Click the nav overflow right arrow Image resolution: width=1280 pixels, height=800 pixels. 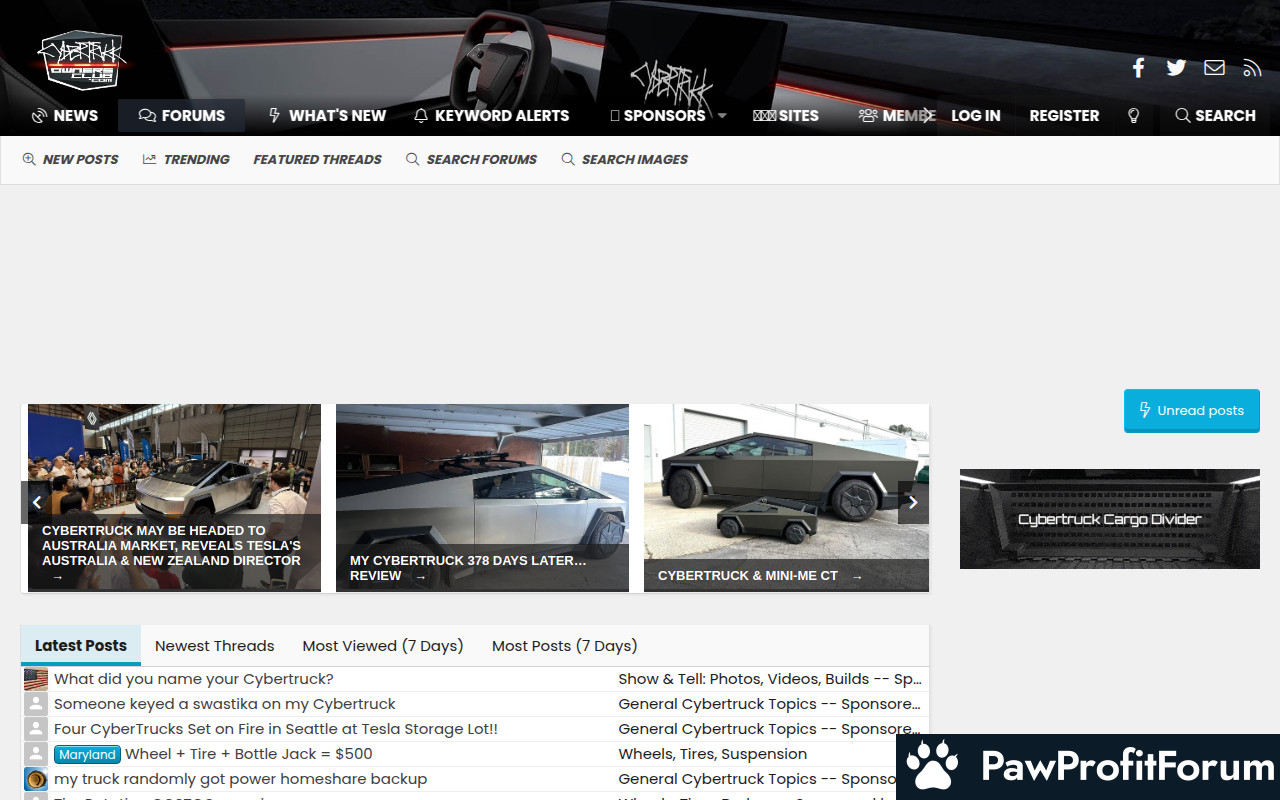pyautogui.click(x=928, y=116)
